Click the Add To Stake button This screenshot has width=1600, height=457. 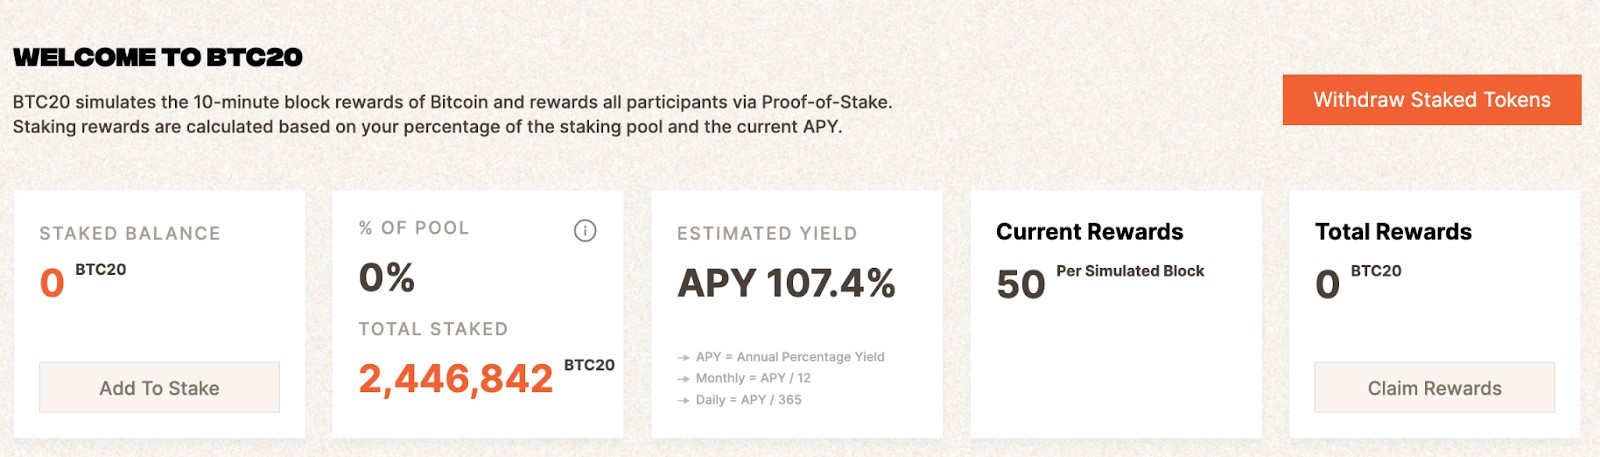159,388
